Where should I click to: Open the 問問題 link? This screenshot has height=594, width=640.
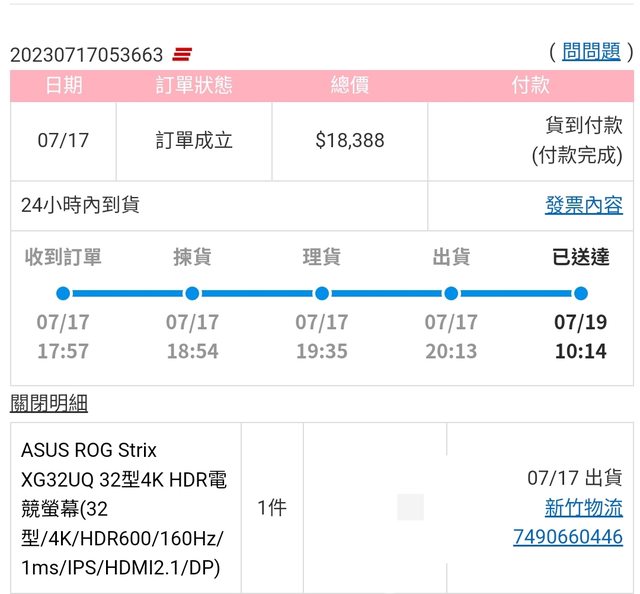(591, 52)
